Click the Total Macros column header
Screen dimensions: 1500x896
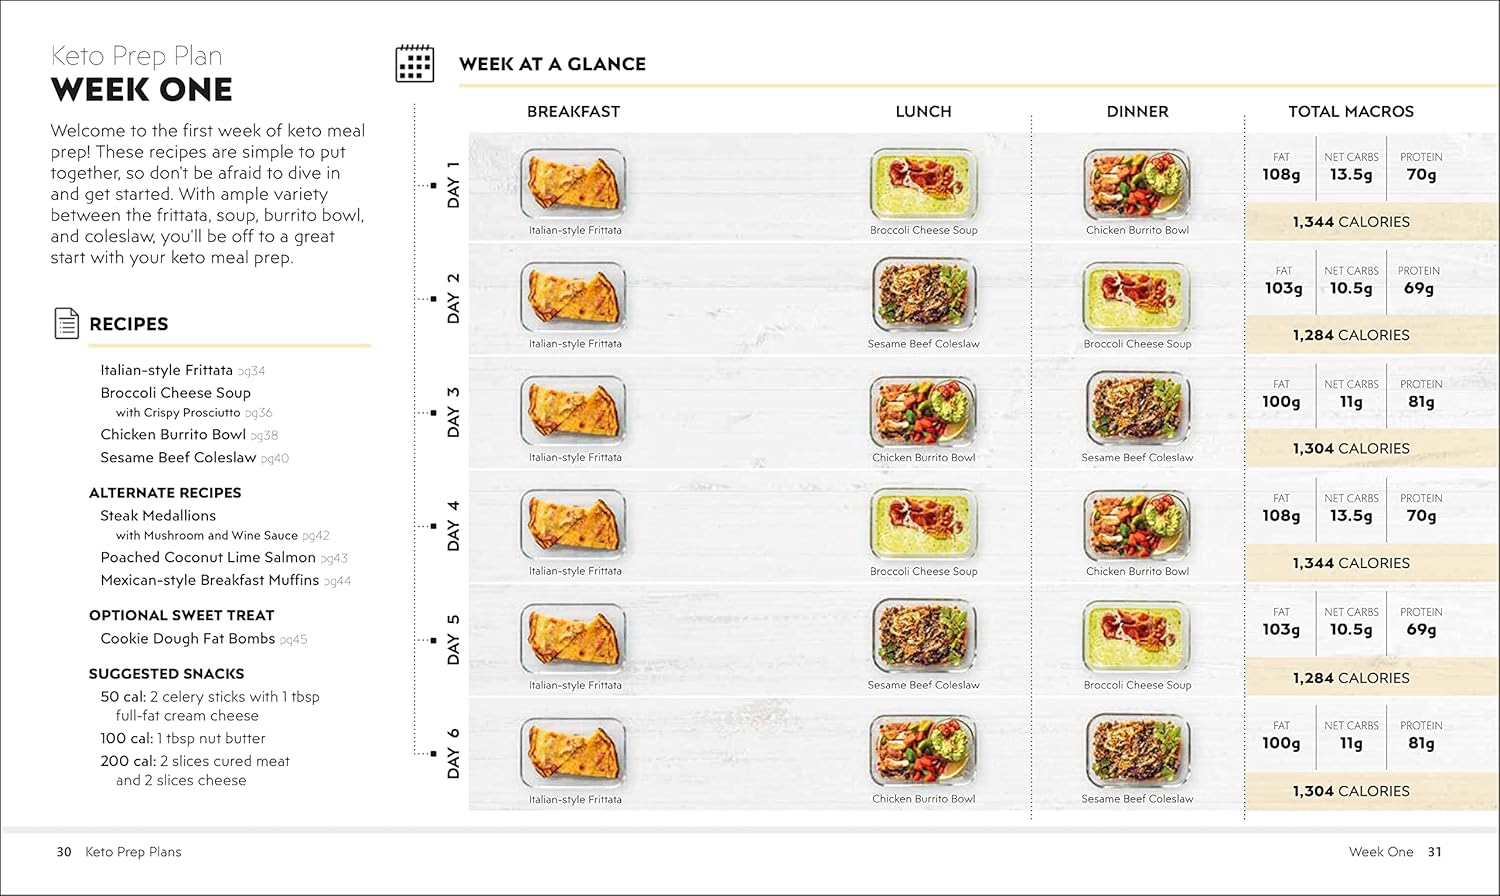pos(1350,111)
